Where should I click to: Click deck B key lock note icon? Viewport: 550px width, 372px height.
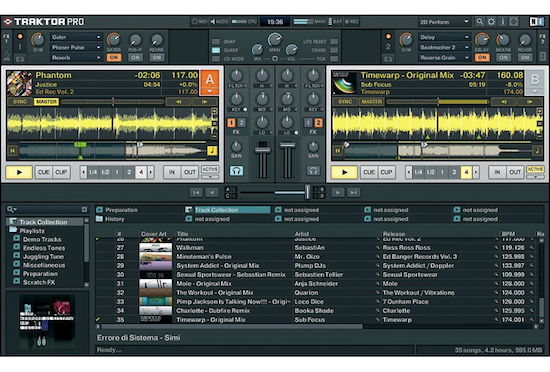point(537,151)
